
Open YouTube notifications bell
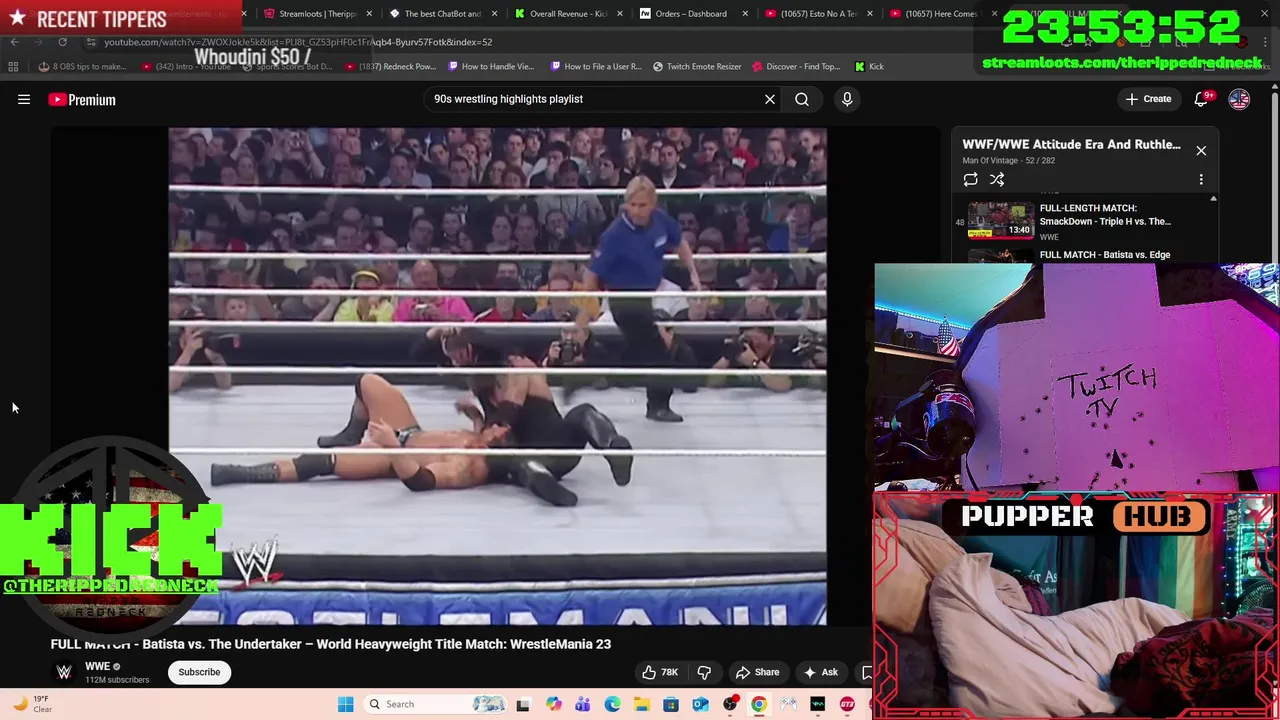[1202, 99]
